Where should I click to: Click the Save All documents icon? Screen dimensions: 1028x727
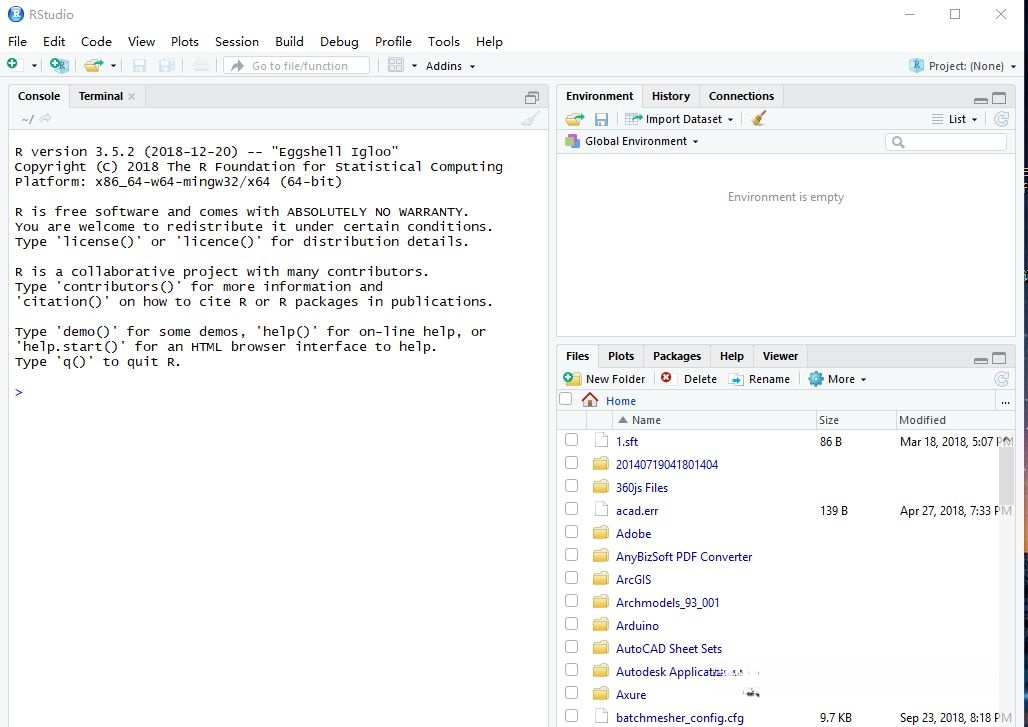point(167,65)
